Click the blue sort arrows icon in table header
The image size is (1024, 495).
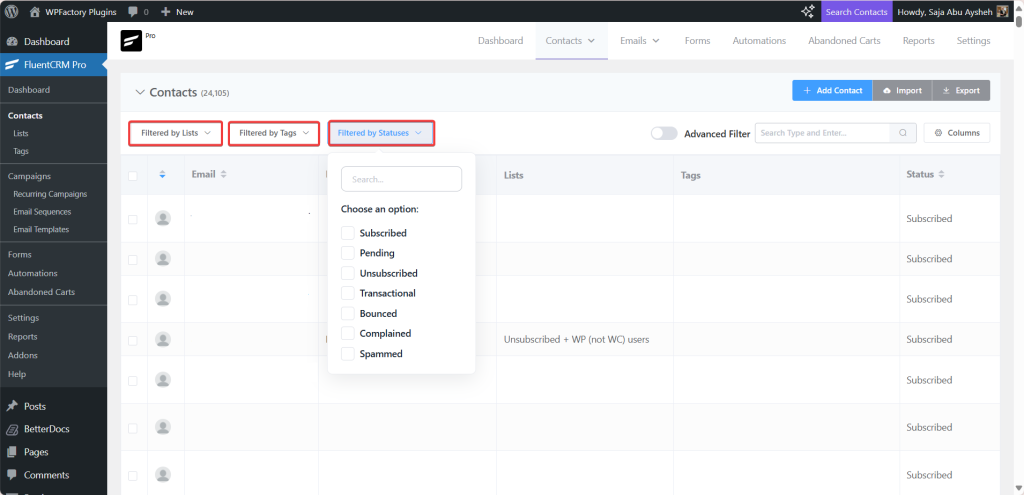click(x=162, y=174)
